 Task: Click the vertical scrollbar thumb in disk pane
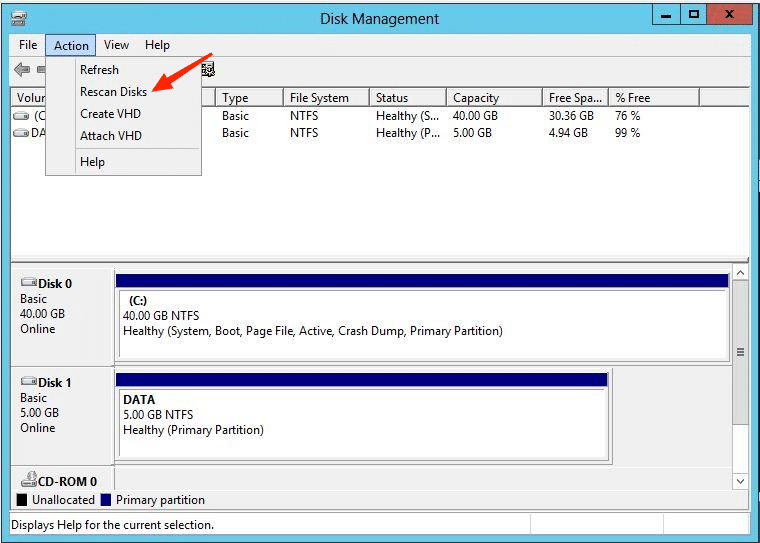point(740,352)
